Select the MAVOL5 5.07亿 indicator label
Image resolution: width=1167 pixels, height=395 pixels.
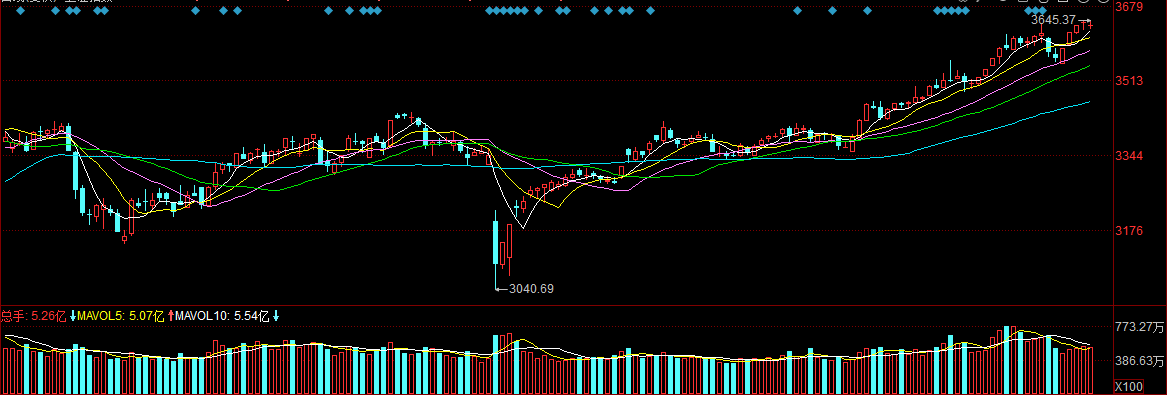click(x=121, y=316)
